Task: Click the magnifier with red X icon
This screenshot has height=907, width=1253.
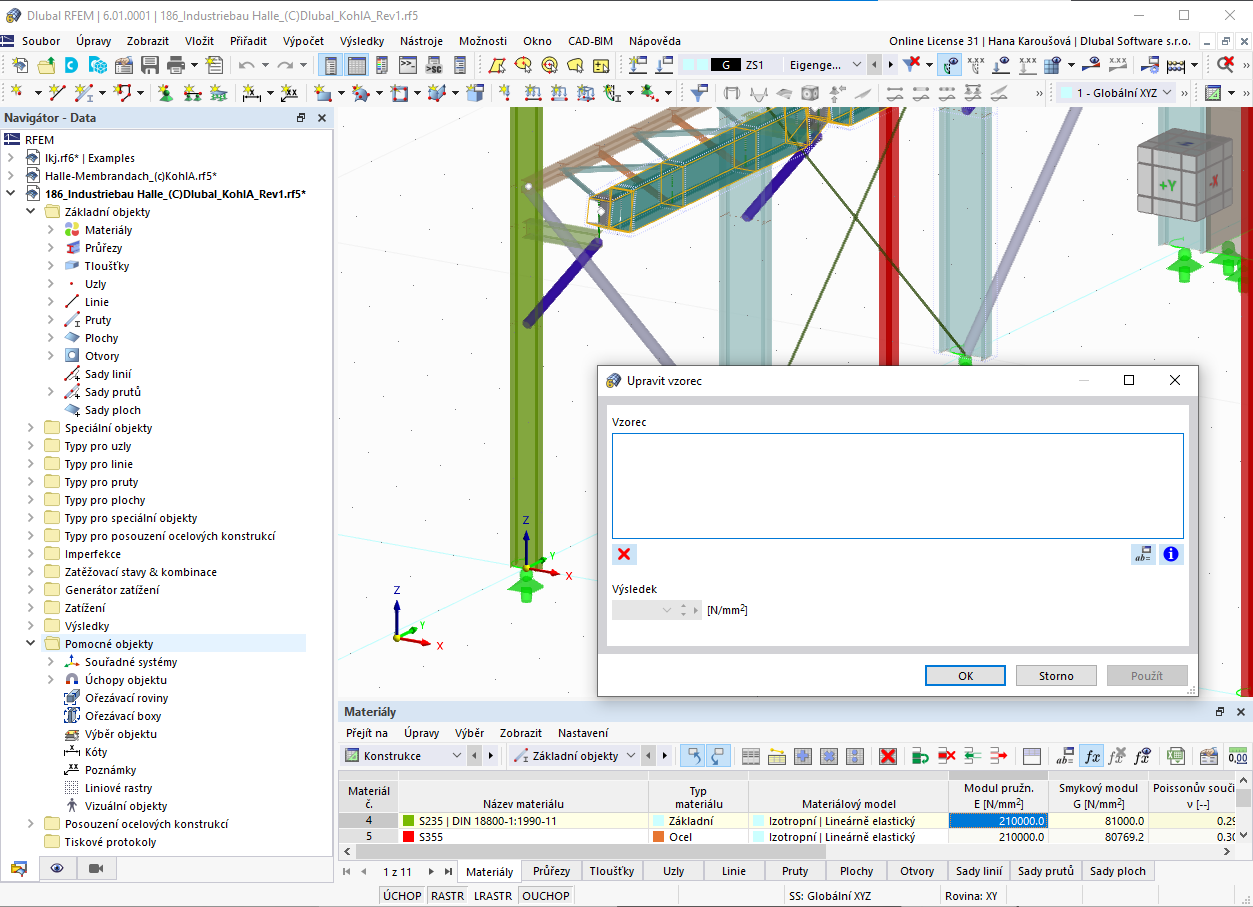Action: [1225, 65]
